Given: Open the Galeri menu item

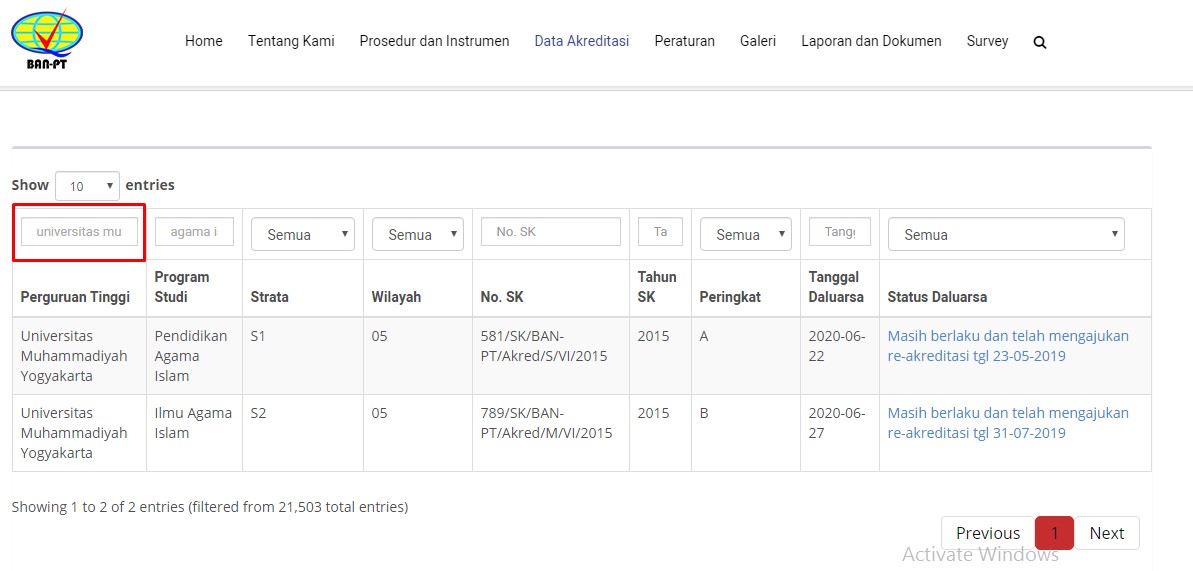Looking at the screenshot, I should [758, 41].
